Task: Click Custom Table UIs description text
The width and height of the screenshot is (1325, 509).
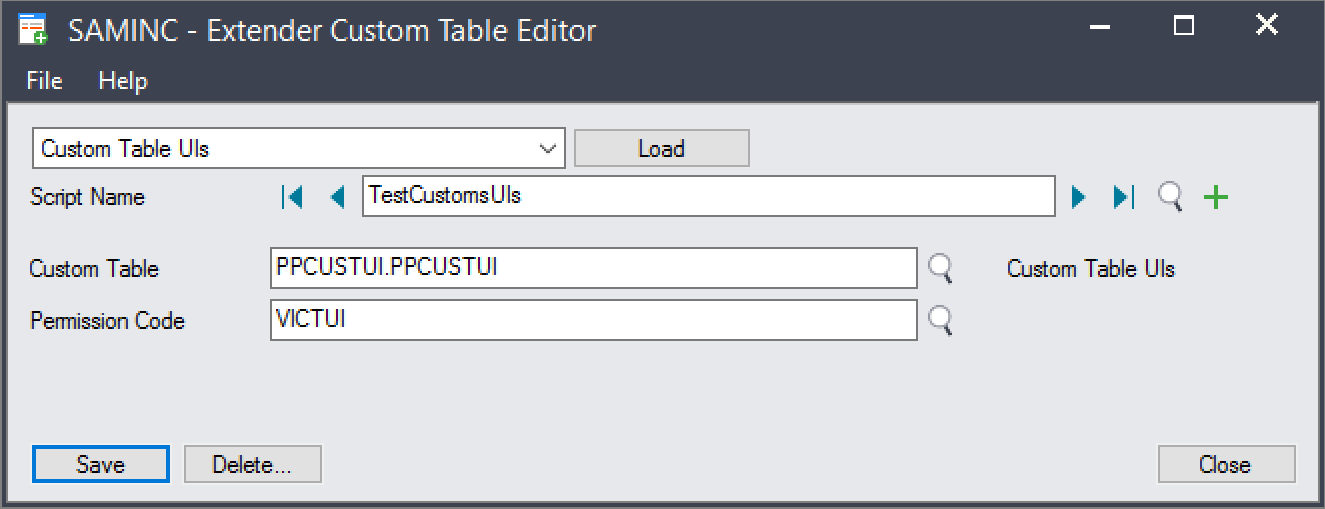Action: click(x=1091, y=269)
